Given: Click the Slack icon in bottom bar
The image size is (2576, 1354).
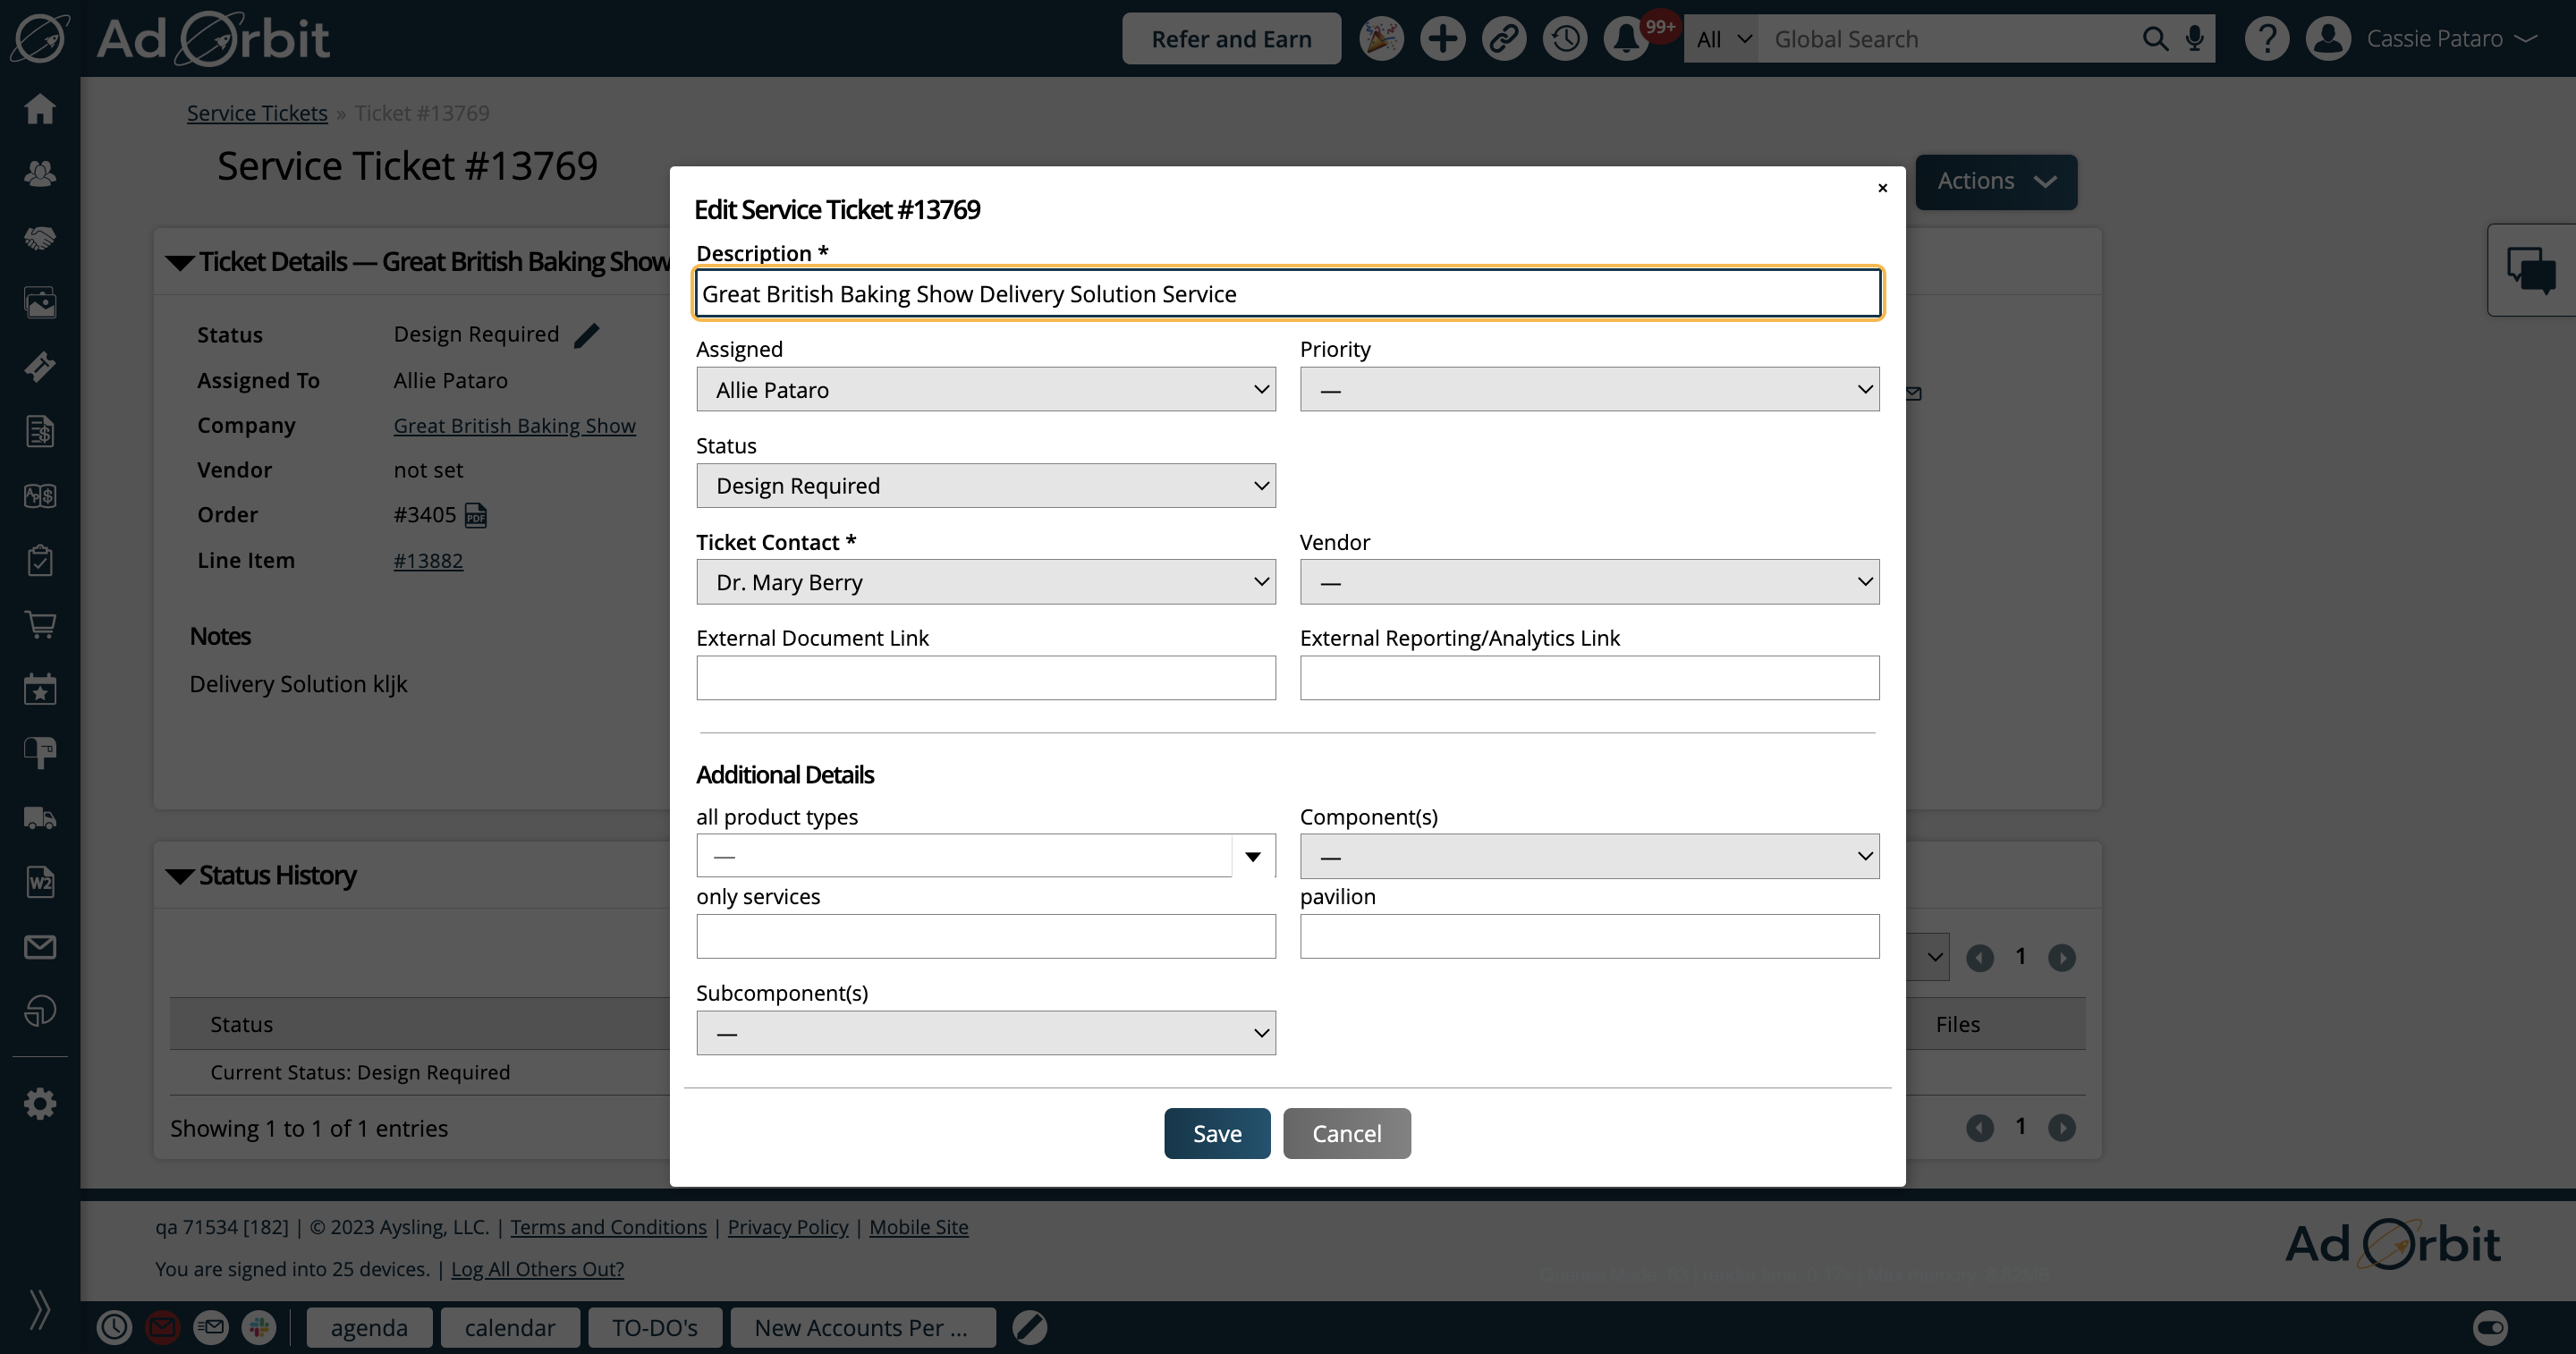Looking at the screenshot, I should tap(259, 1328).
